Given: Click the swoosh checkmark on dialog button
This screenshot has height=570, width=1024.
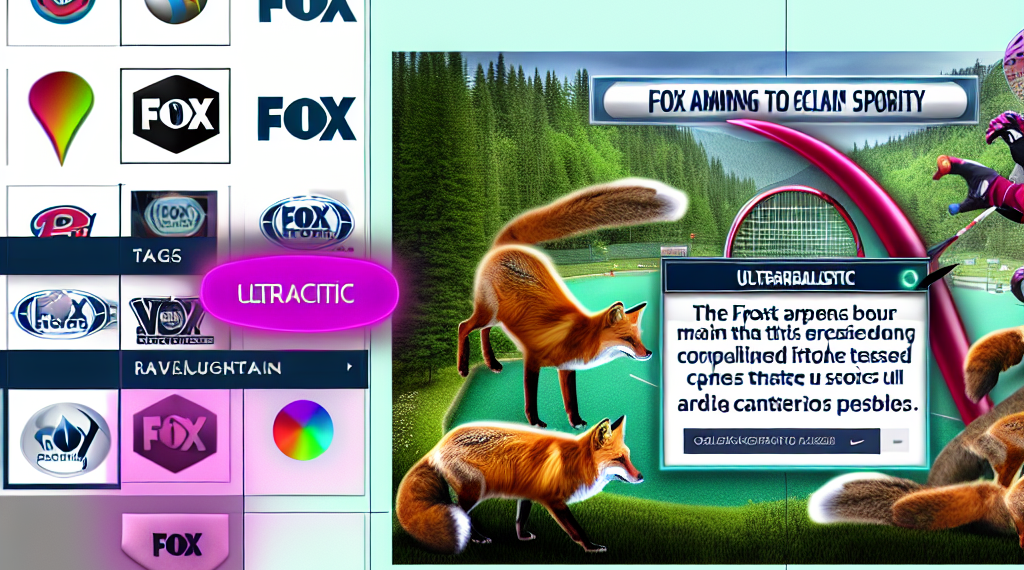Looking at the screenshot, I should 857,441.
